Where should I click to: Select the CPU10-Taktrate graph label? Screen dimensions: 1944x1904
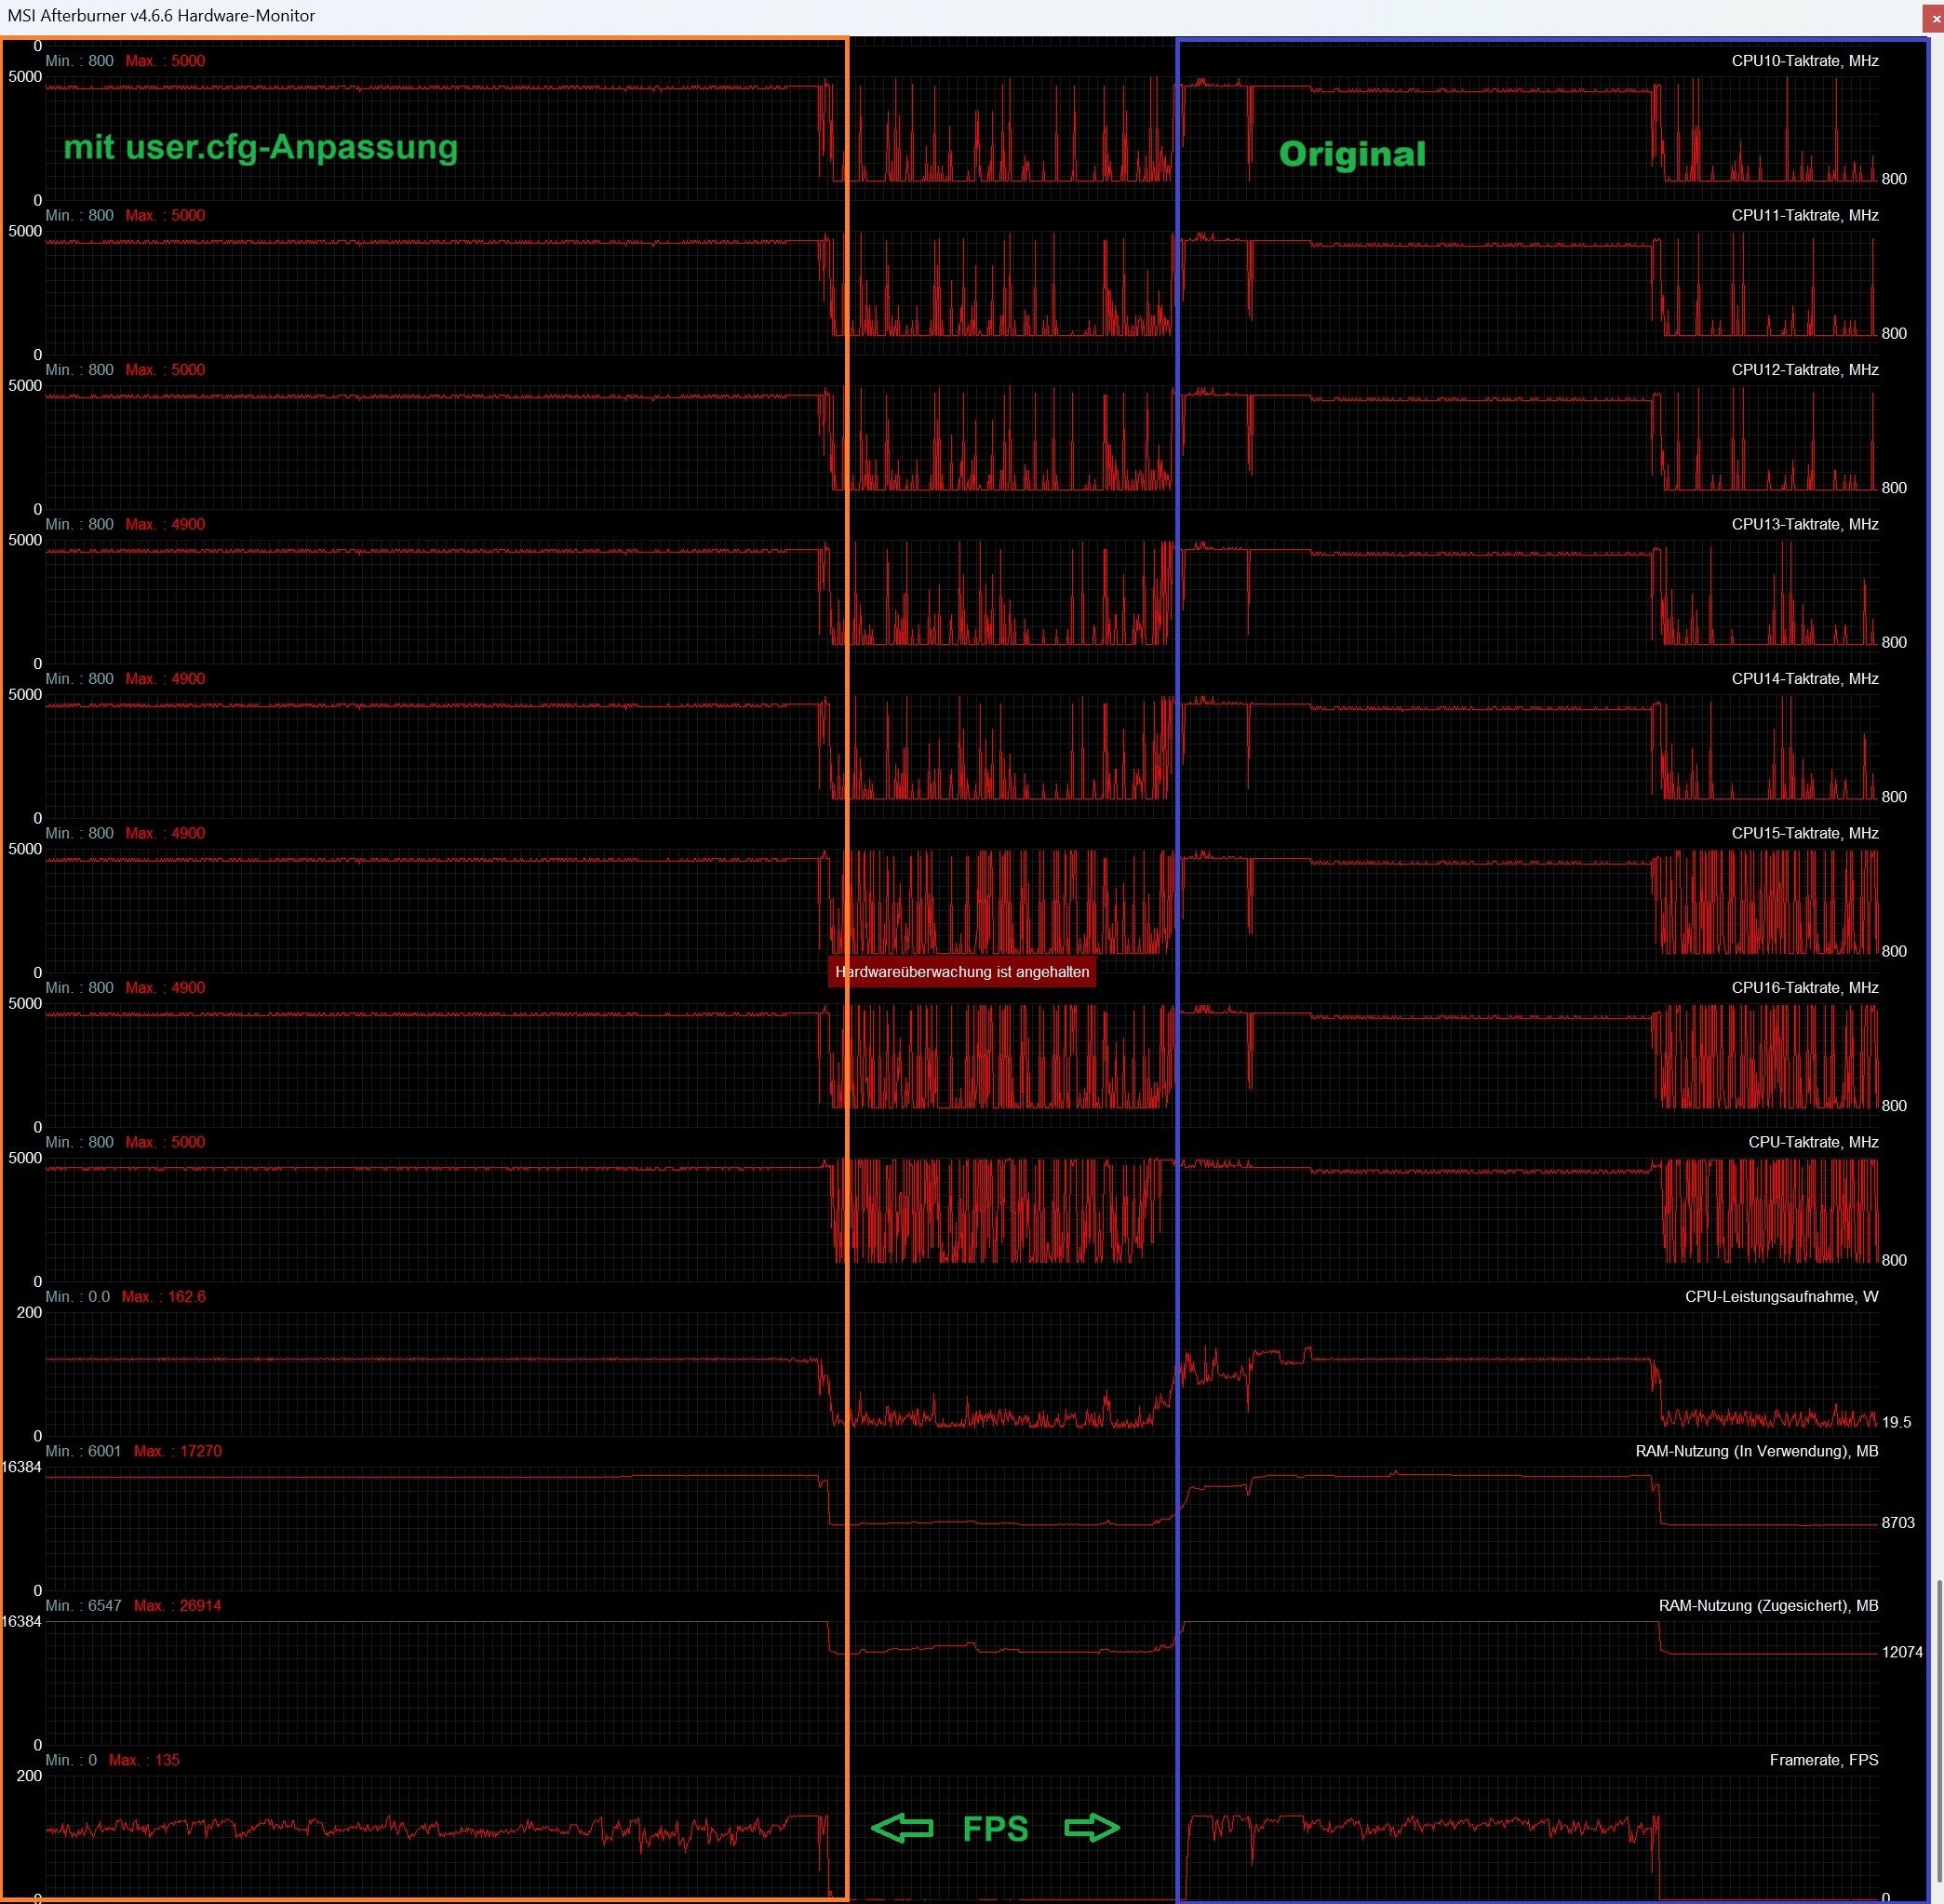(1804, 61)
